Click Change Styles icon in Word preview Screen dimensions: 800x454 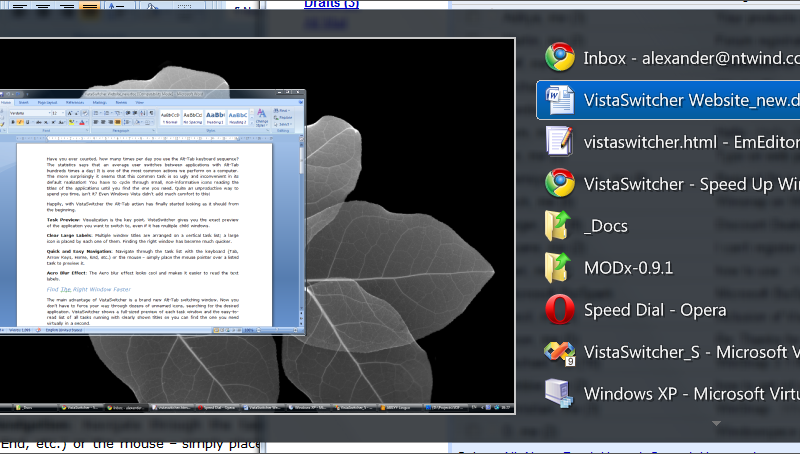[x=261, y=118]
